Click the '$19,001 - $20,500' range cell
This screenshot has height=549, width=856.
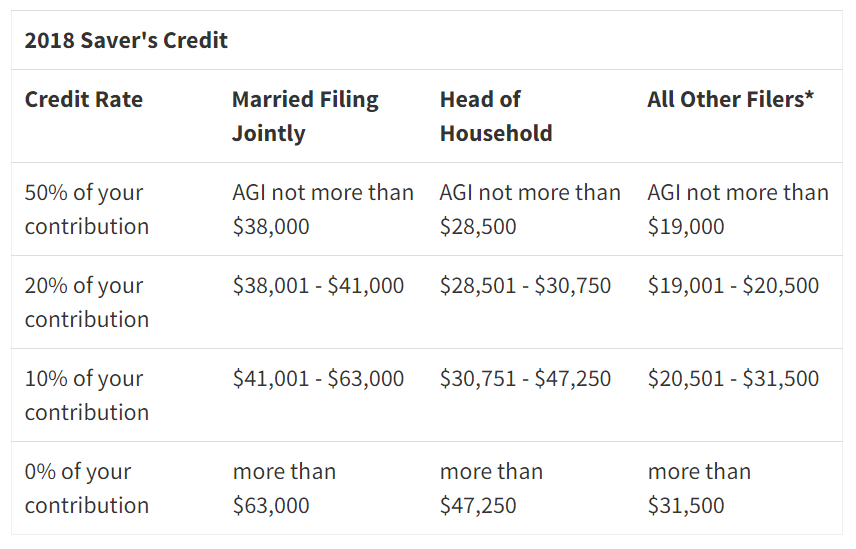point(733,286)
